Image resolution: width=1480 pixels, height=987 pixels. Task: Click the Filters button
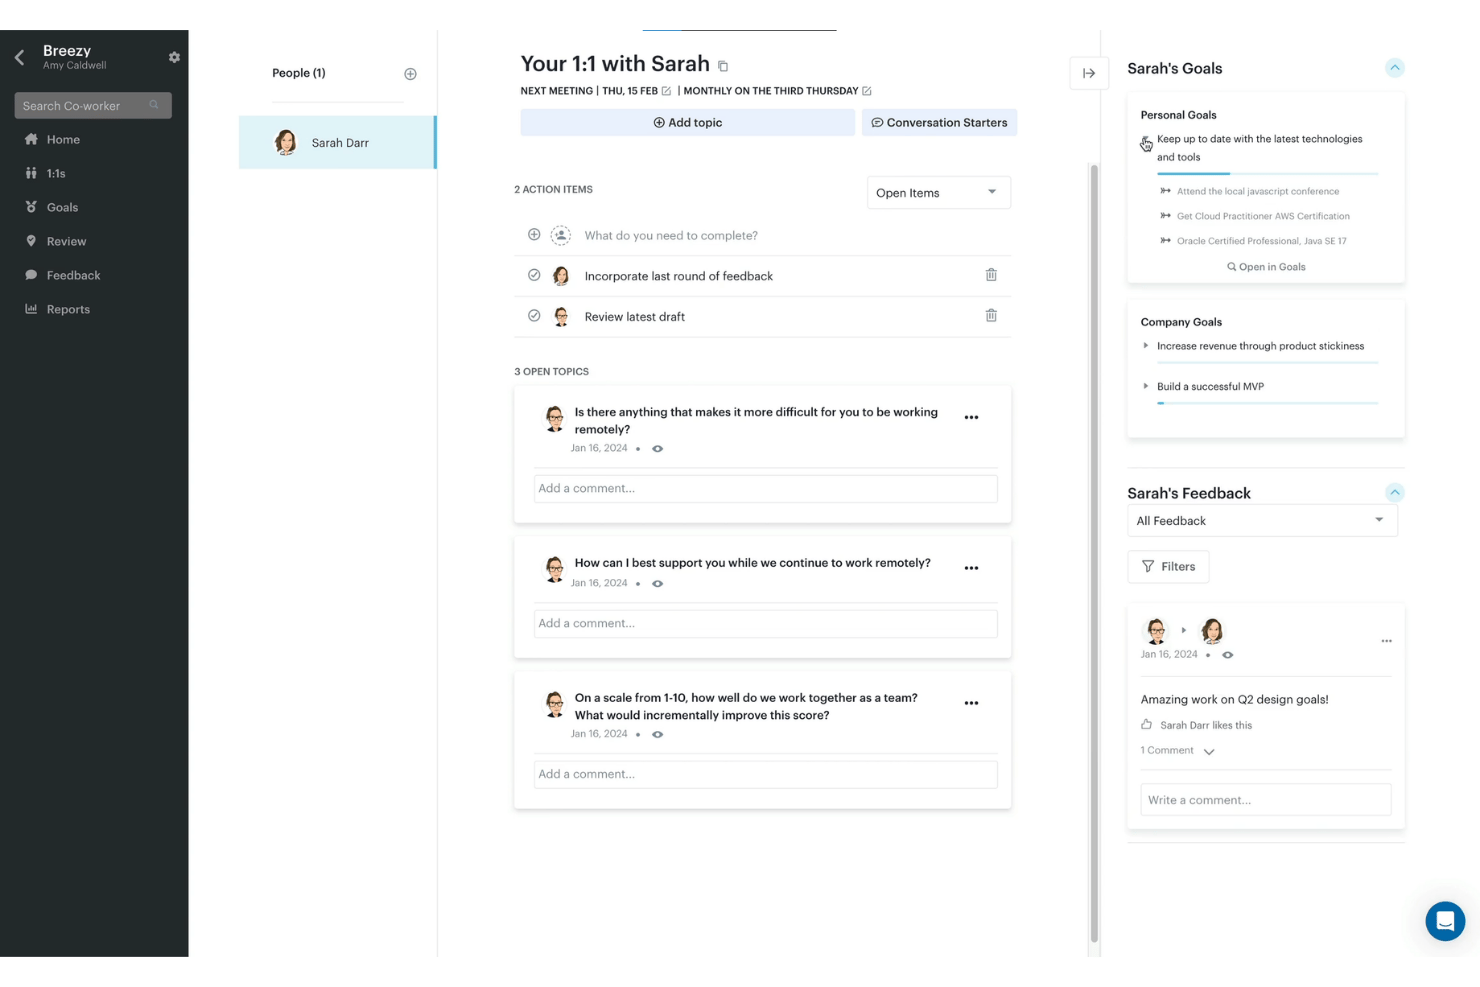point(1168,567)
